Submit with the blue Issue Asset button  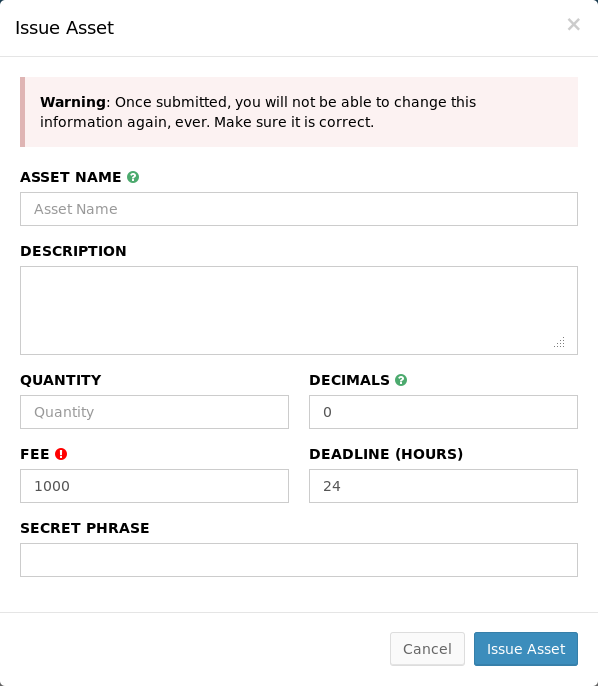point(526,649)
